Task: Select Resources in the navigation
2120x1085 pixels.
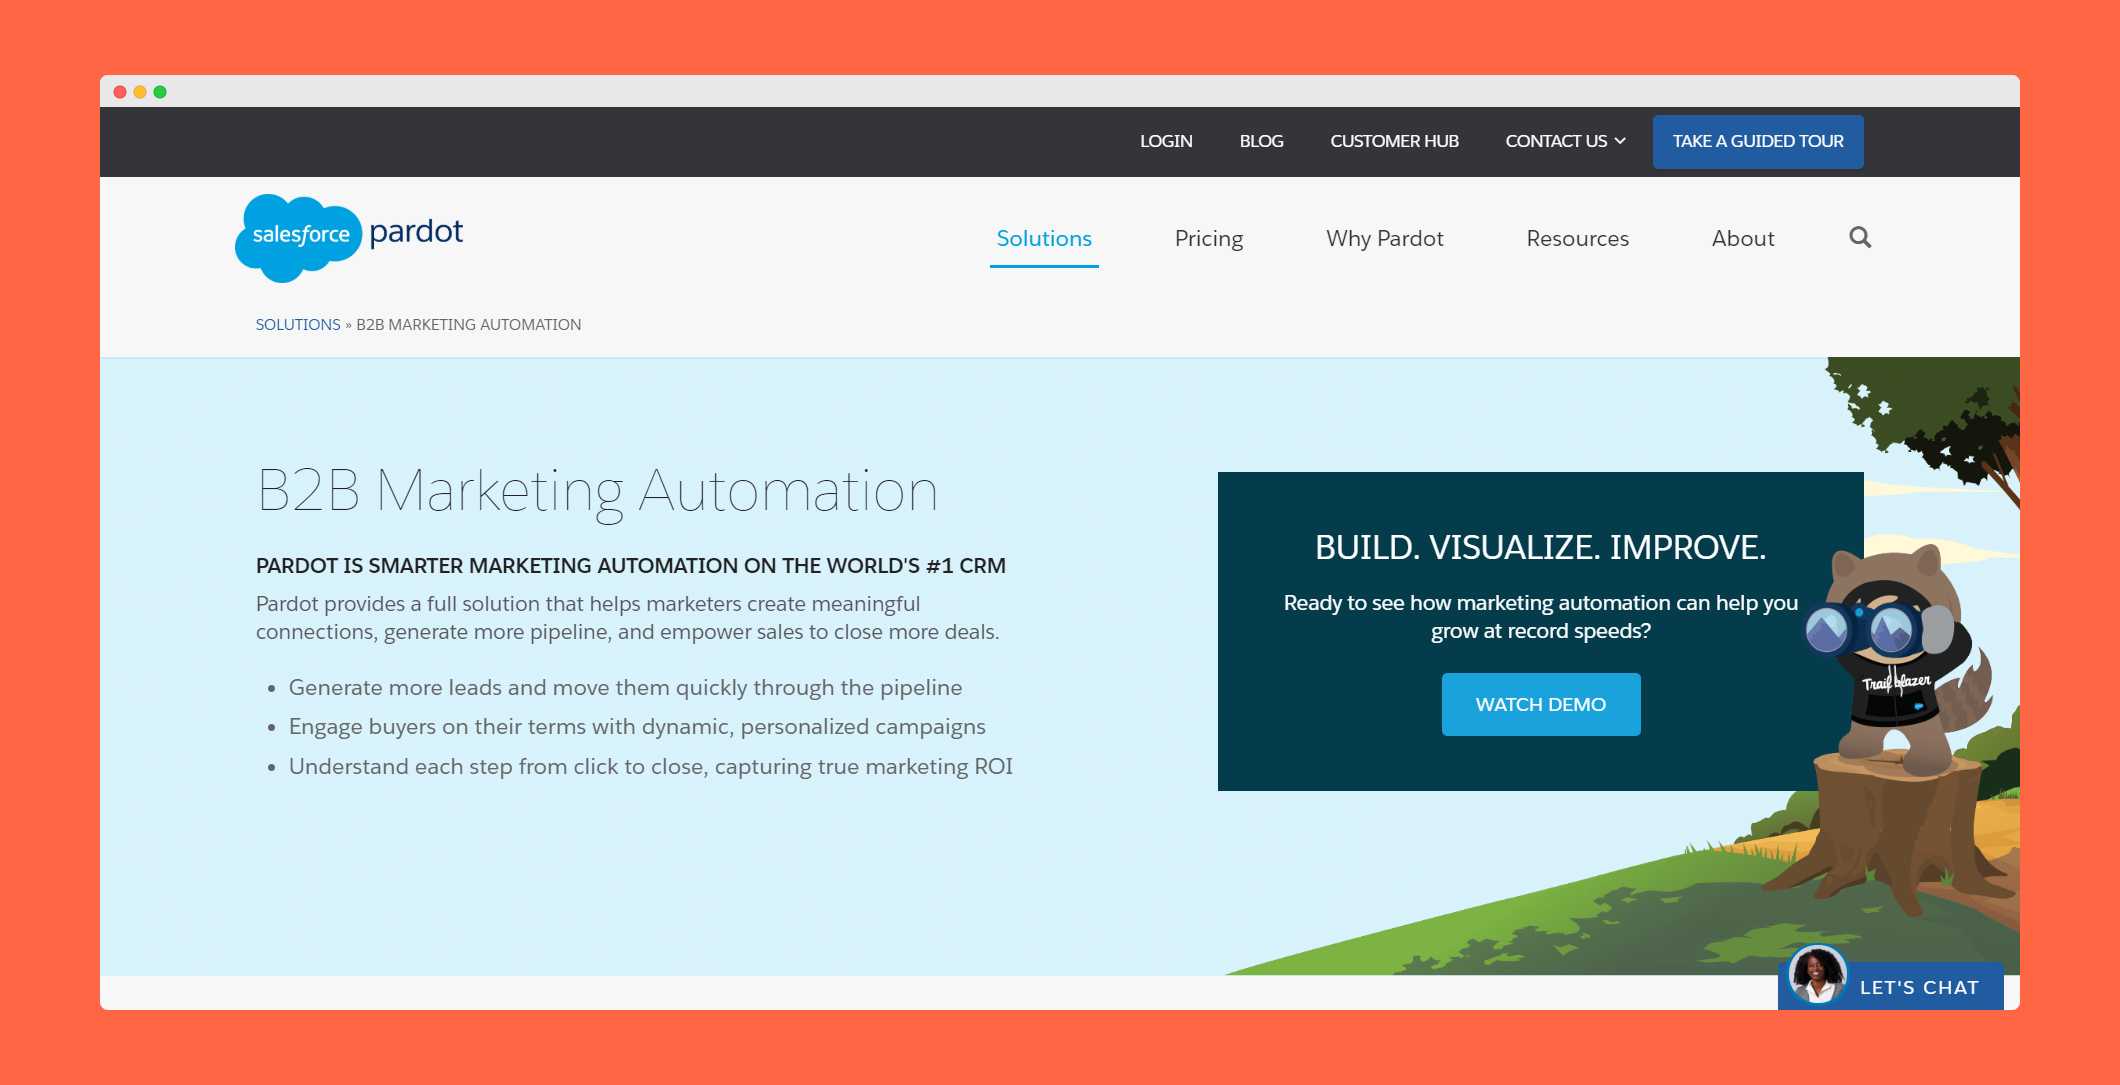Action: tap(1578, 239)
